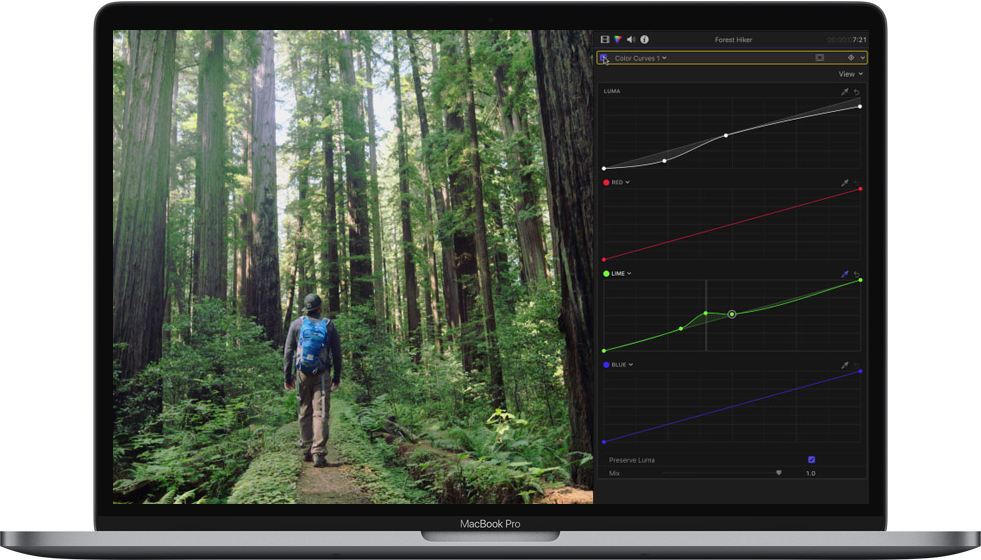Click the LUMA curve label
The width and height of the screenshot is (981, 560).
tap(612, 91)
